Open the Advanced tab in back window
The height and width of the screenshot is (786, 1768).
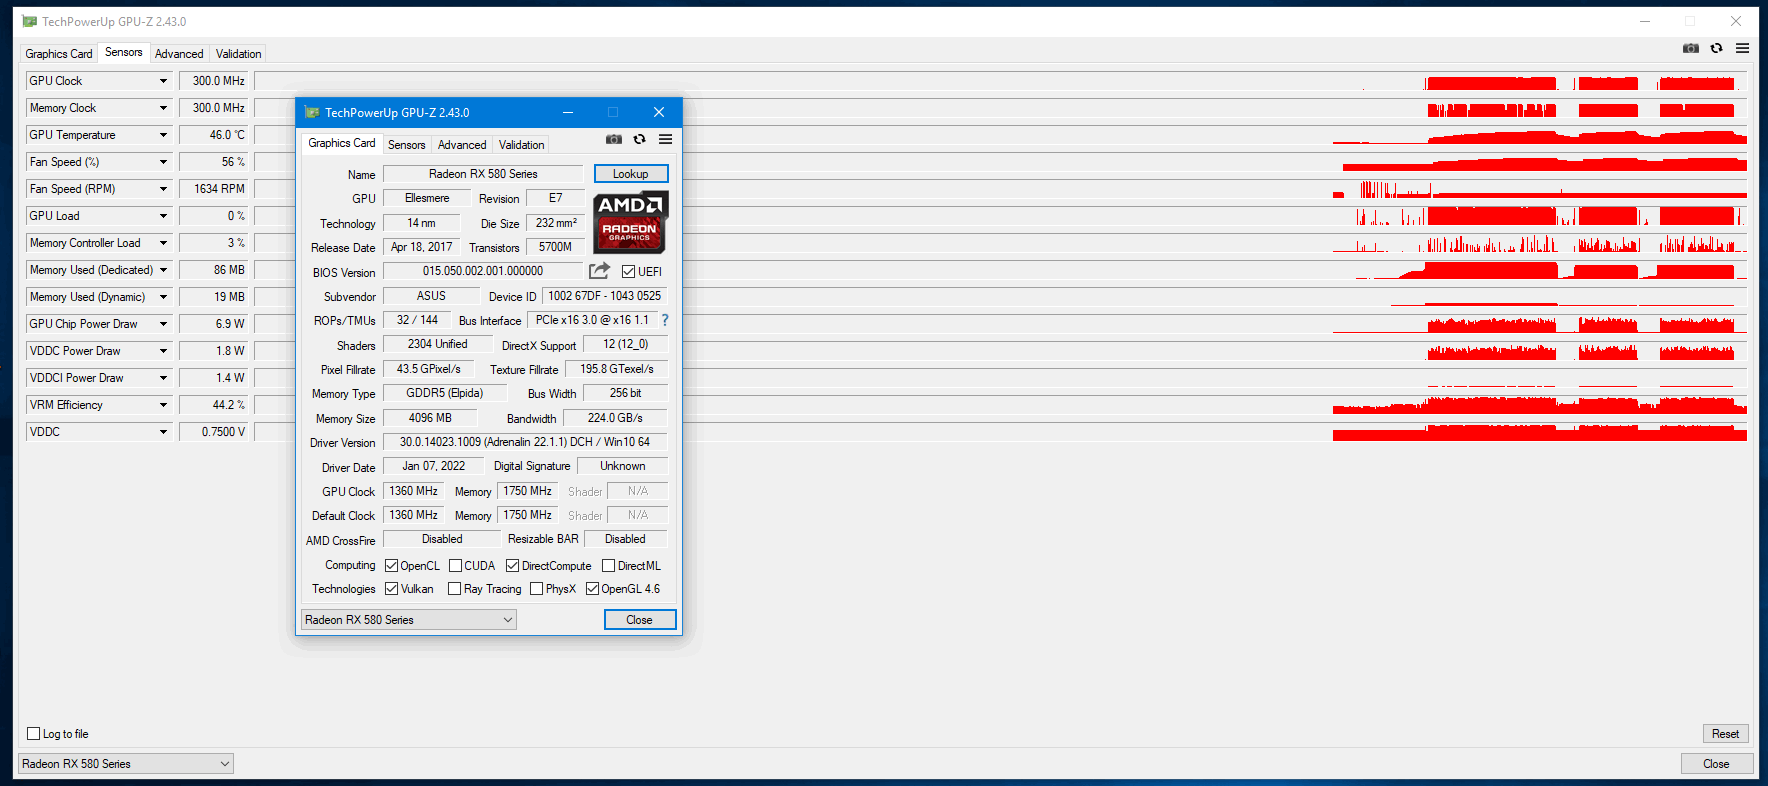pyautogui.click(x=179, y=54)
